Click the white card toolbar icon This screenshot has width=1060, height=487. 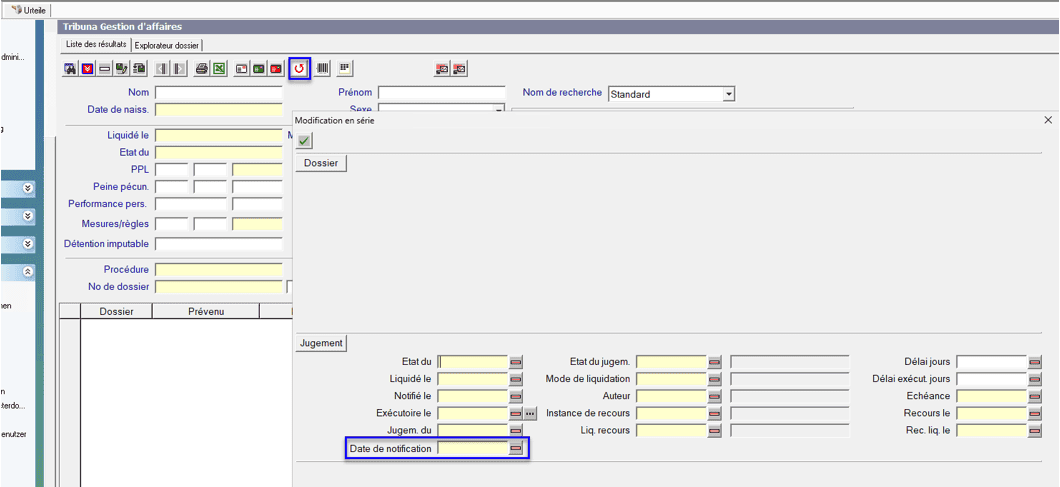(241, 68)
